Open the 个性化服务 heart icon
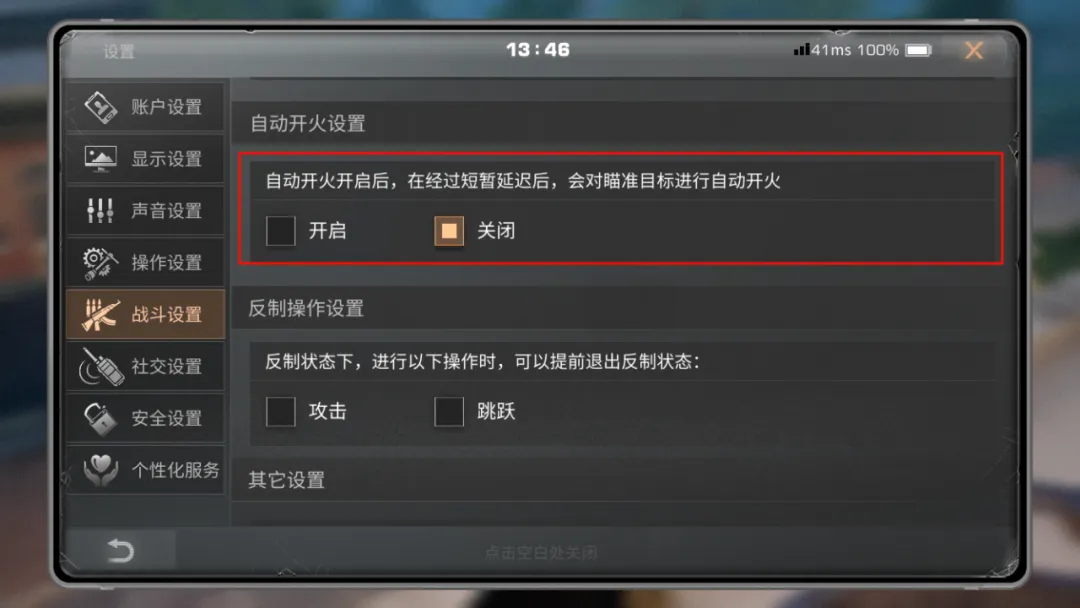This screenshot has height=608, width=1080. tap(101, 470)
